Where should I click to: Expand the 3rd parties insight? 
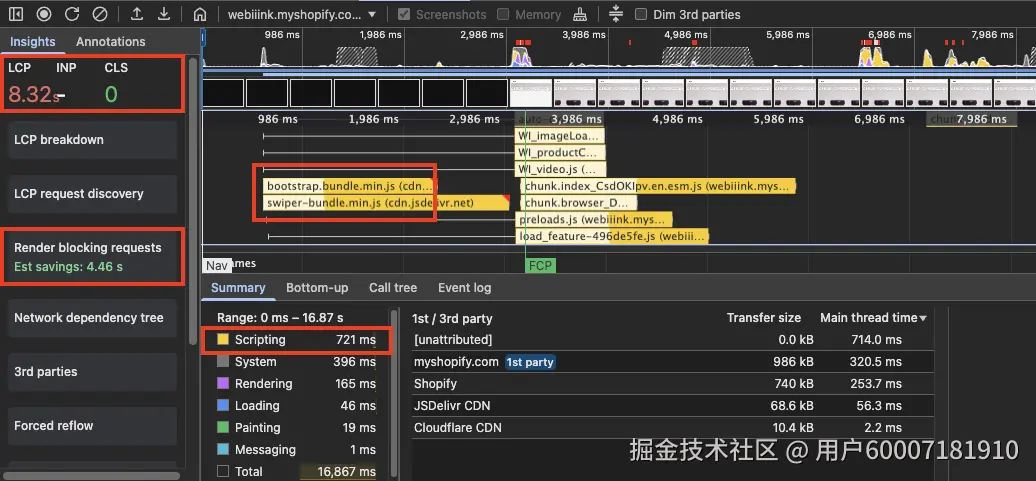(92, 371)
